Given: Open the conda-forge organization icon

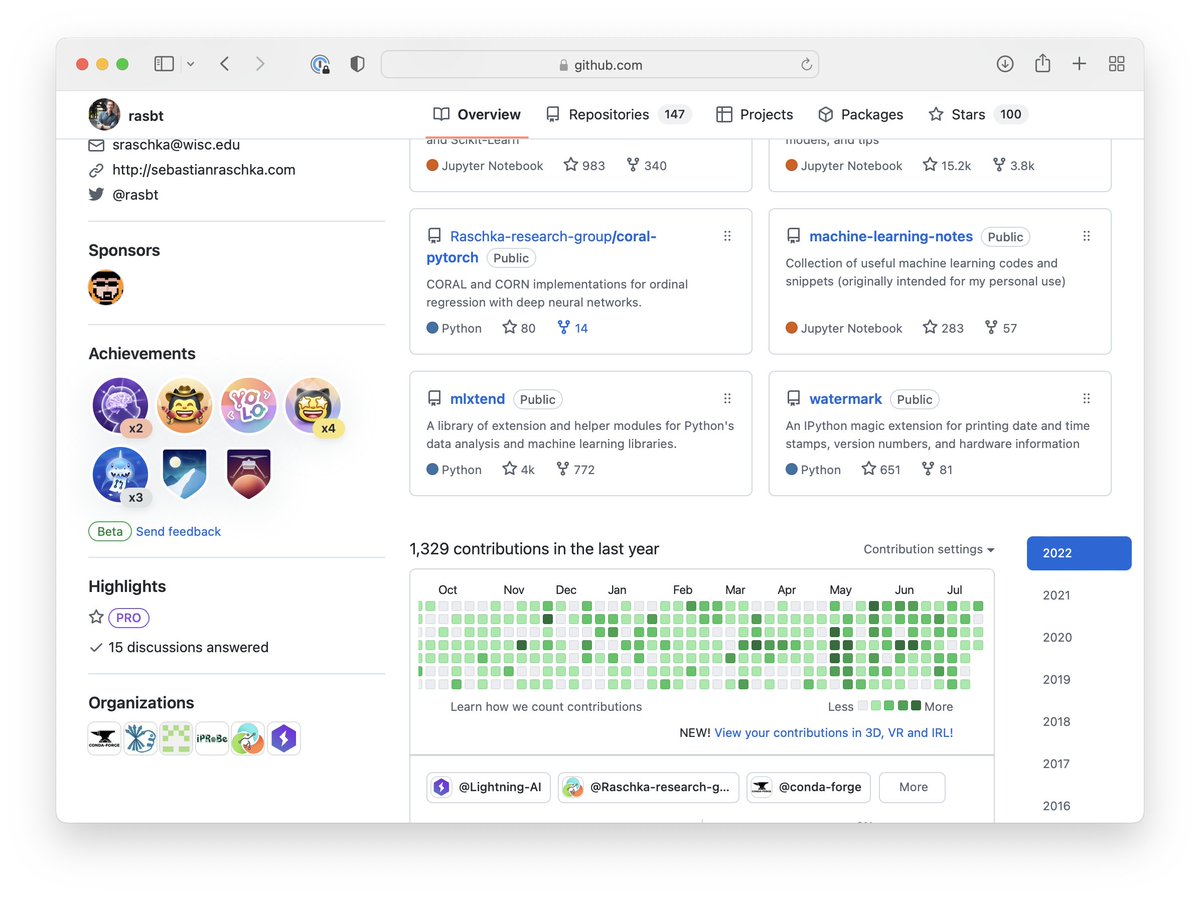Looking at the screenshot, I should coord(104,739).
